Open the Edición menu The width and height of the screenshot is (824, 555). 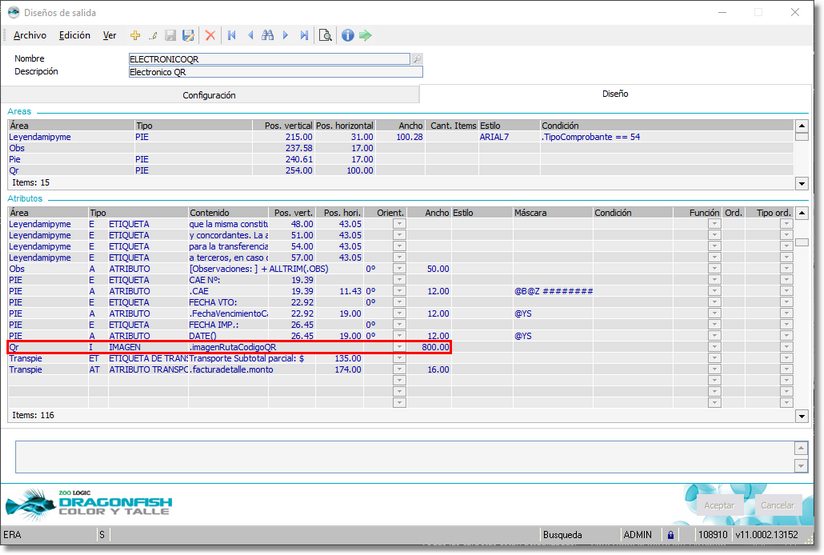pyautogui.click(x=75, y=35)
